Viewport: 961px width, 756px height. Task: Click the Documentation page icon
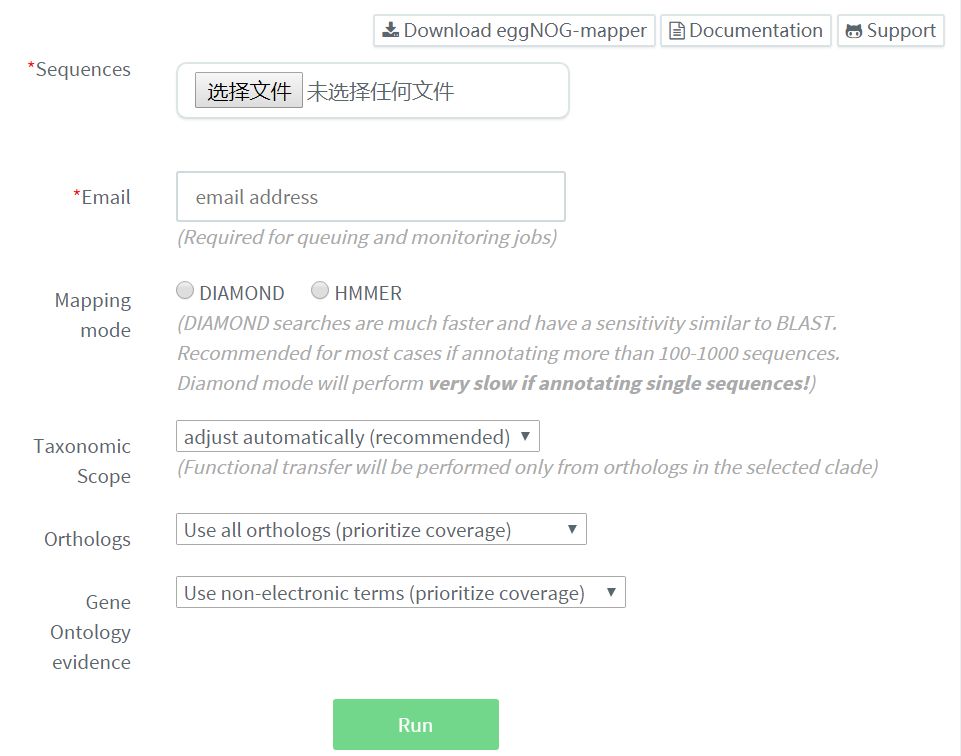tap(677, 31)
